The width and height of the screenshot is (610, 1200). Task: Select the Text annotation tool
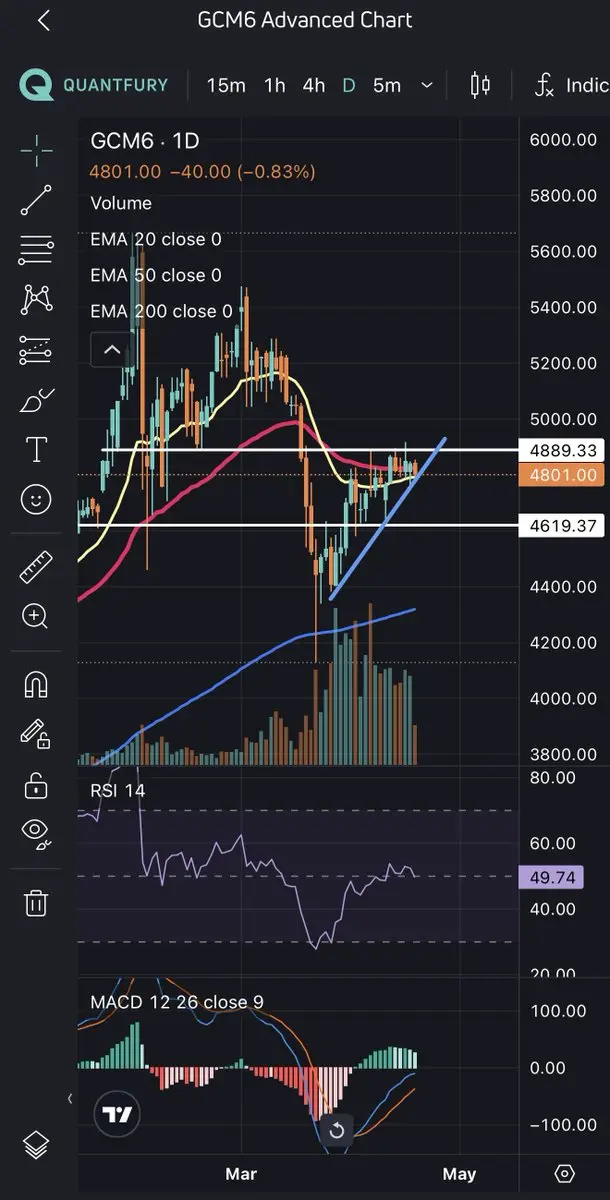pos(36,449)
